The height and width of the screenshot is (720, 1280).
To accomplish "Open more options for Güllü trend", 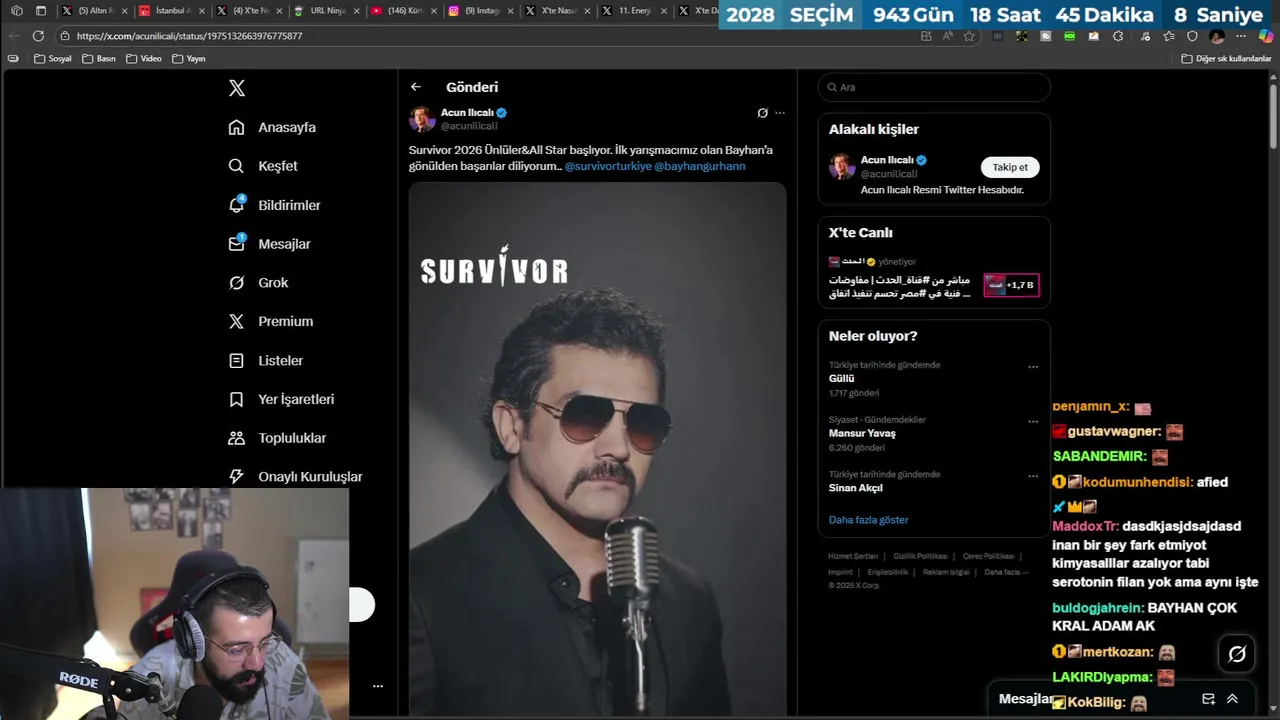I will point(1033,367).
